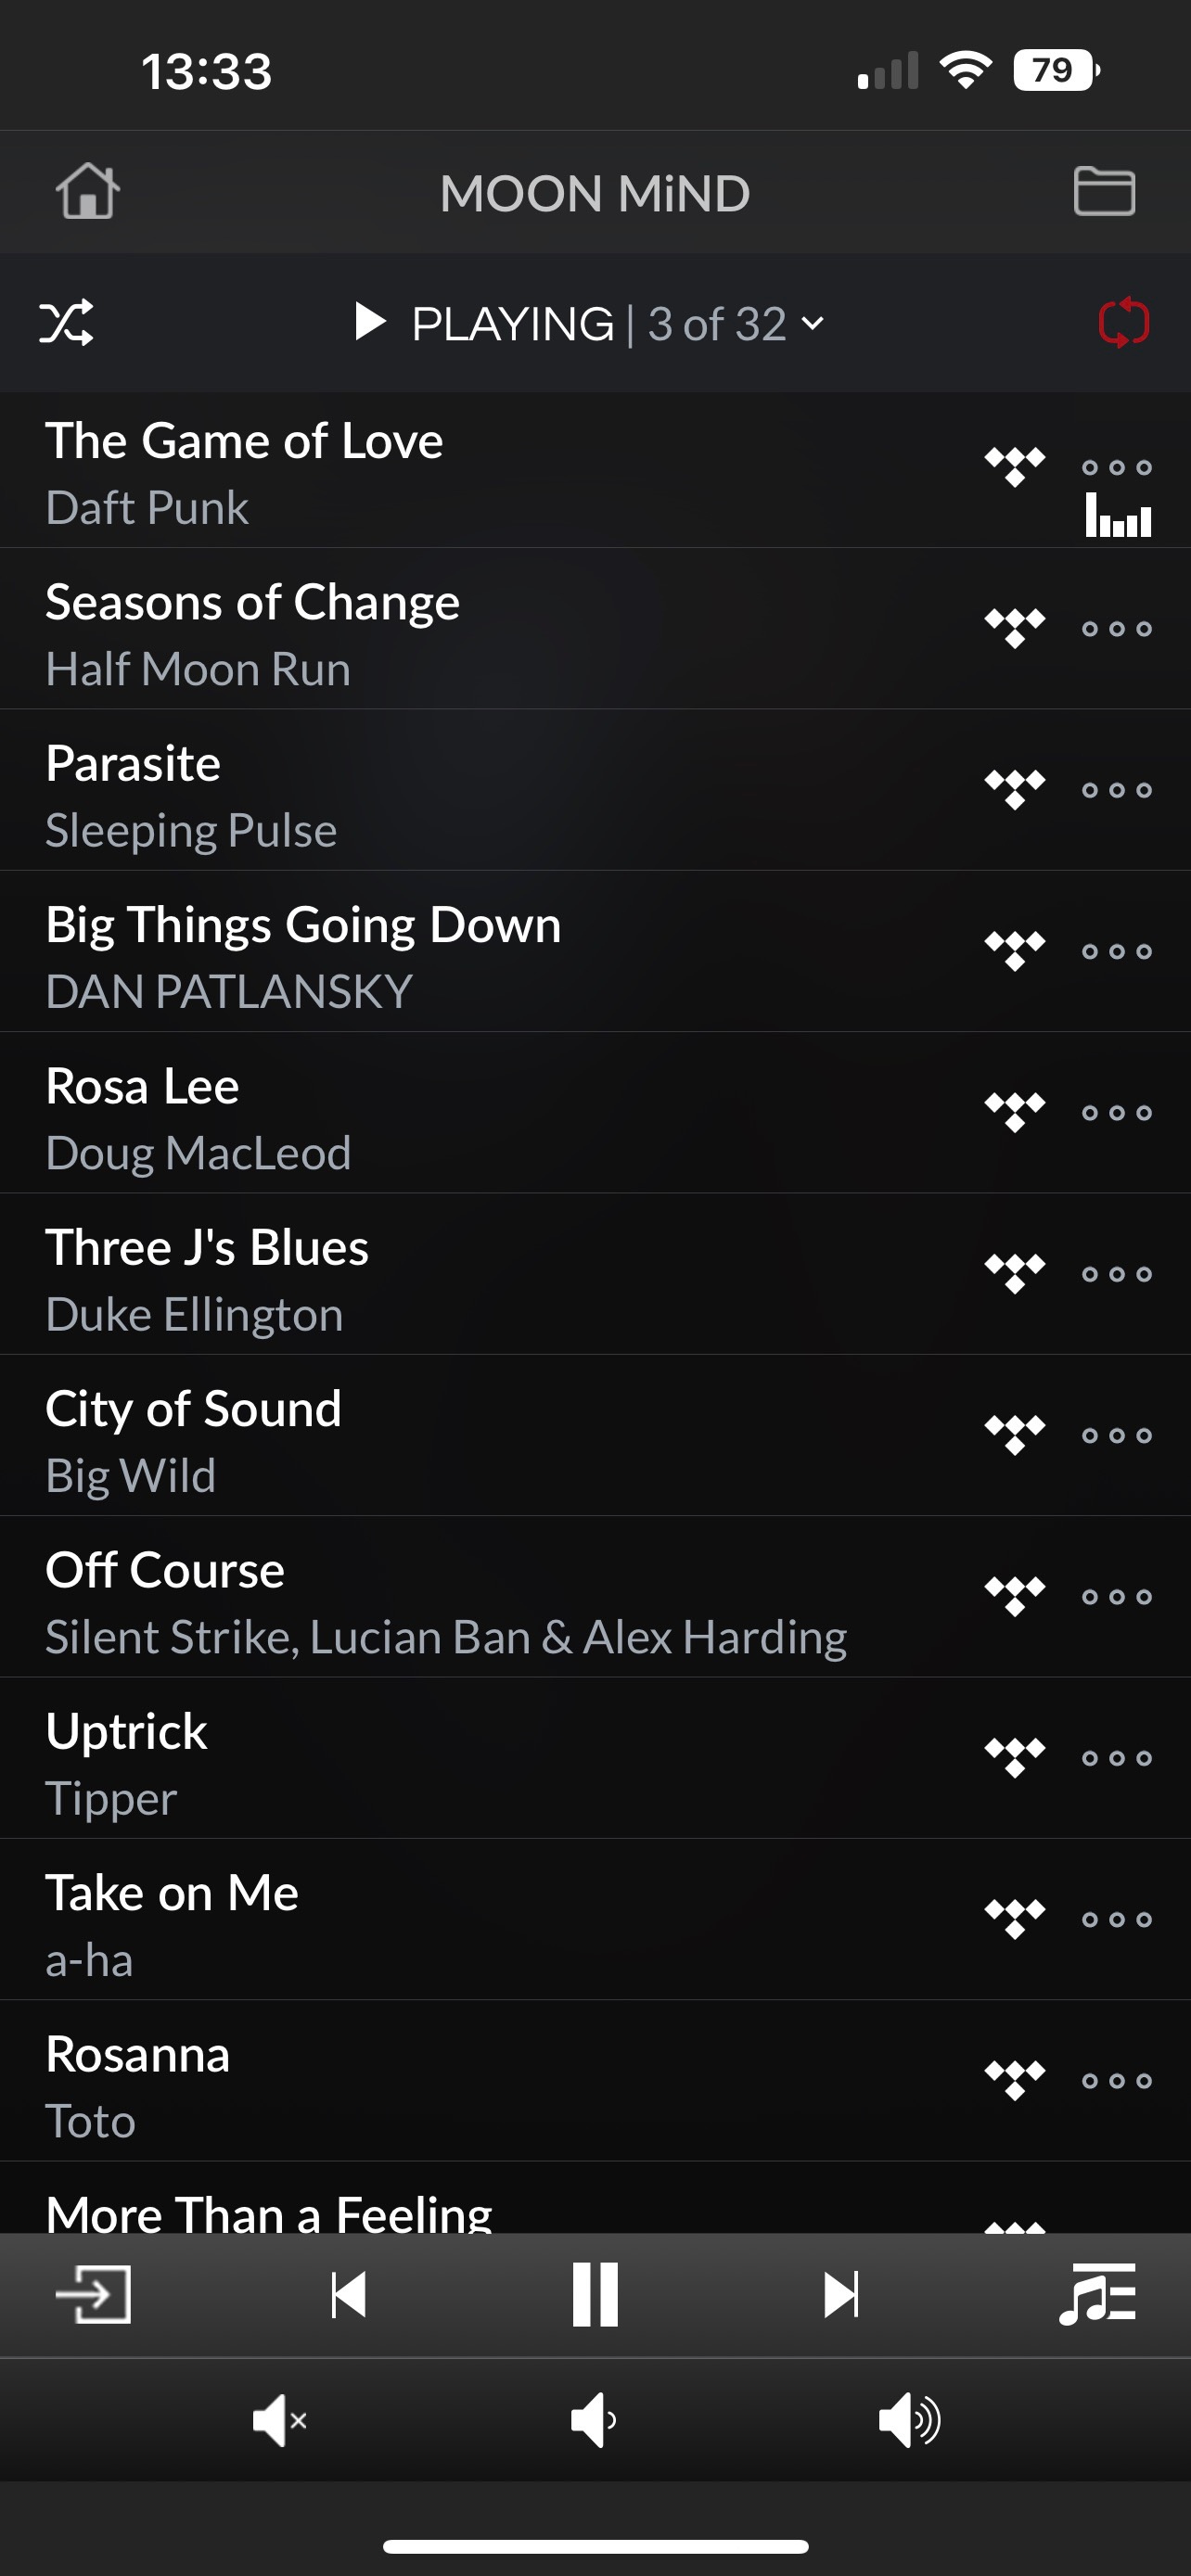Open options dots for Seasons of Change
1191x2576 pixels.
[x=1117, y=629]
